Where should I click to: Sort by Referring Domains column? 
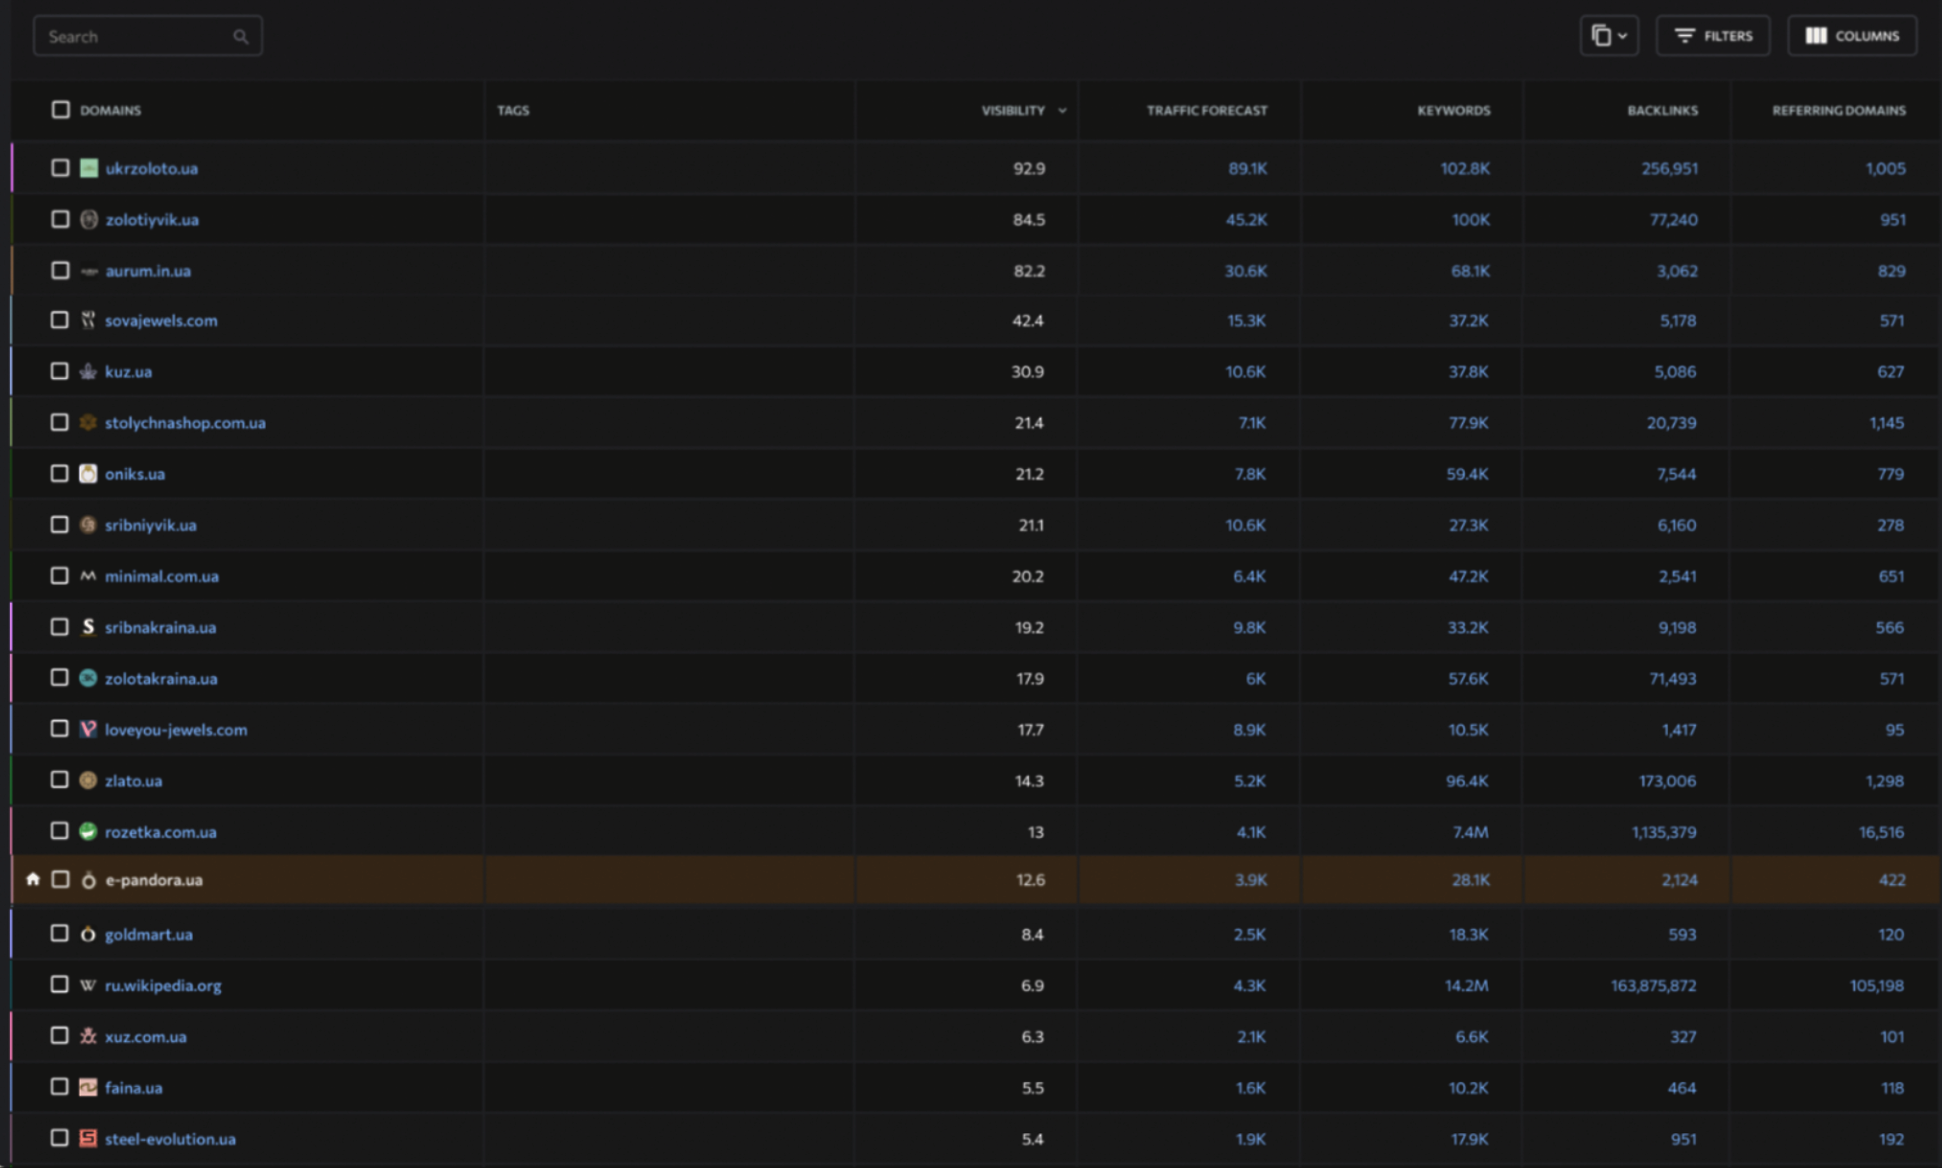click(x=1839, y=110)
